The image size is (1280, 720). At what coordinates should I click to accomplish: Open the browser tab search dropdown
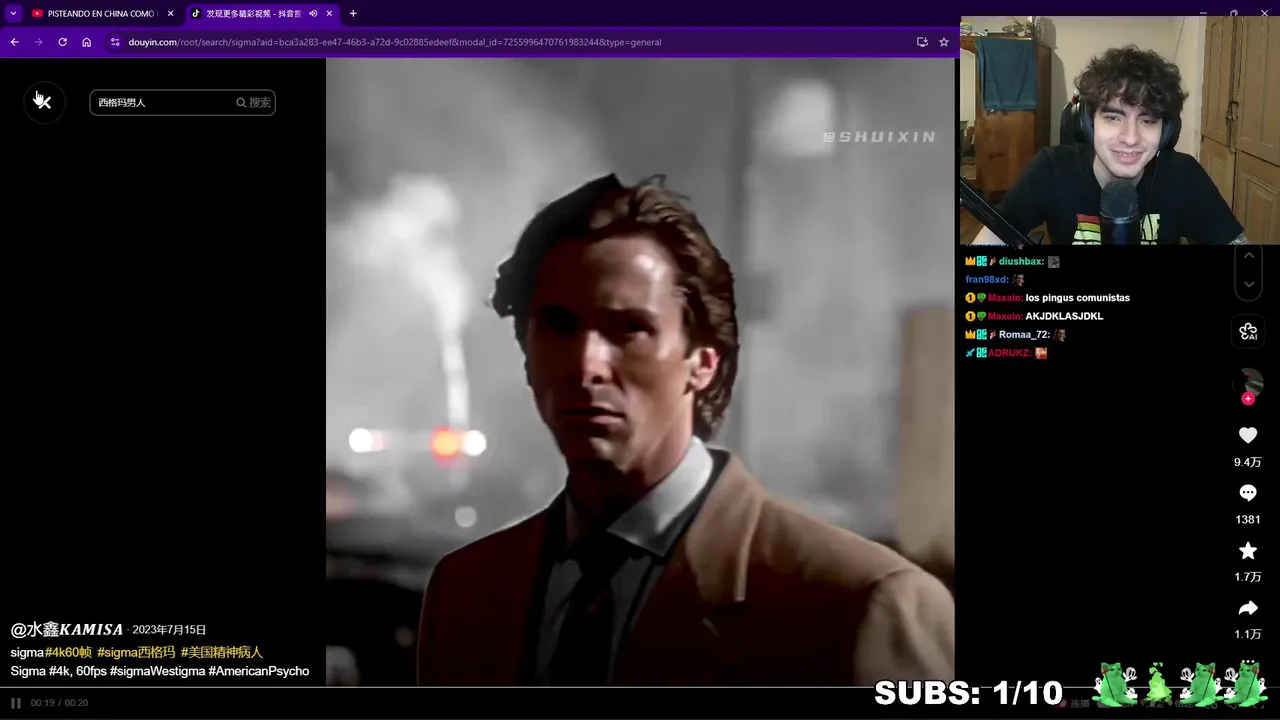(x=13, y=13)
